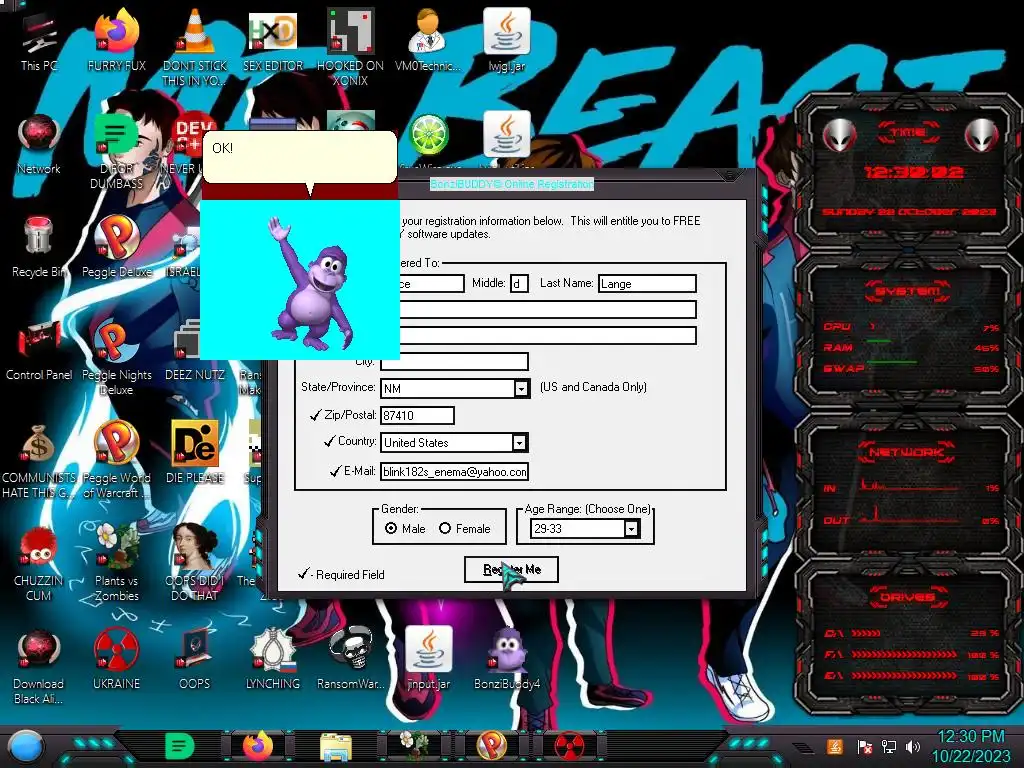Switch to Plants vs Zombies taskbar button
The image size is (1024, 768).
click(414, 746)
